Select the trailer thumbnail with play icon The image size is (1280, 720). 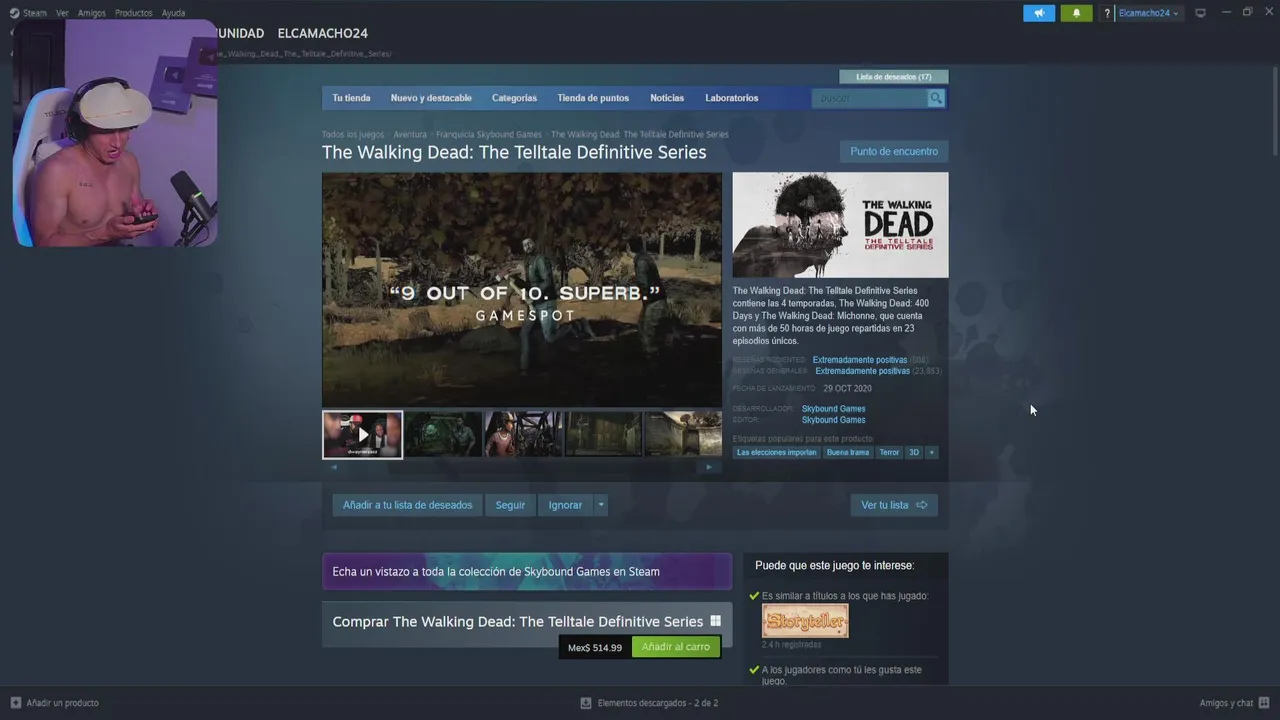tap(362, 434)
